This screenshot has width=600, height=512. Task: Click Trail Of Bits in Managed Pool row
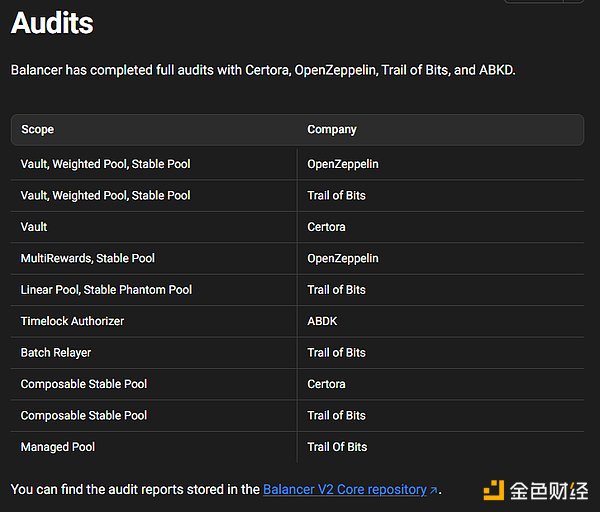pyautogui.click(x=337, y=447)
